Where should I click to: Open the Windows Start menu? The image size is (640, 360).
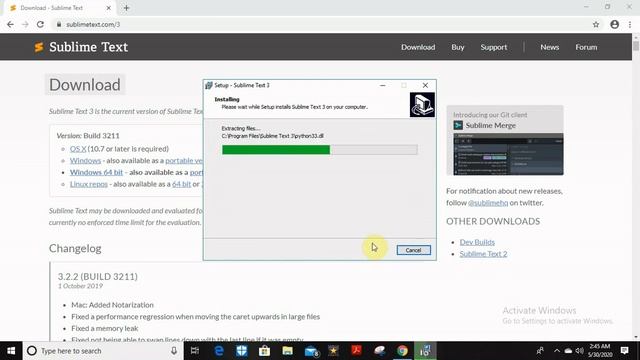pos(11,351)
